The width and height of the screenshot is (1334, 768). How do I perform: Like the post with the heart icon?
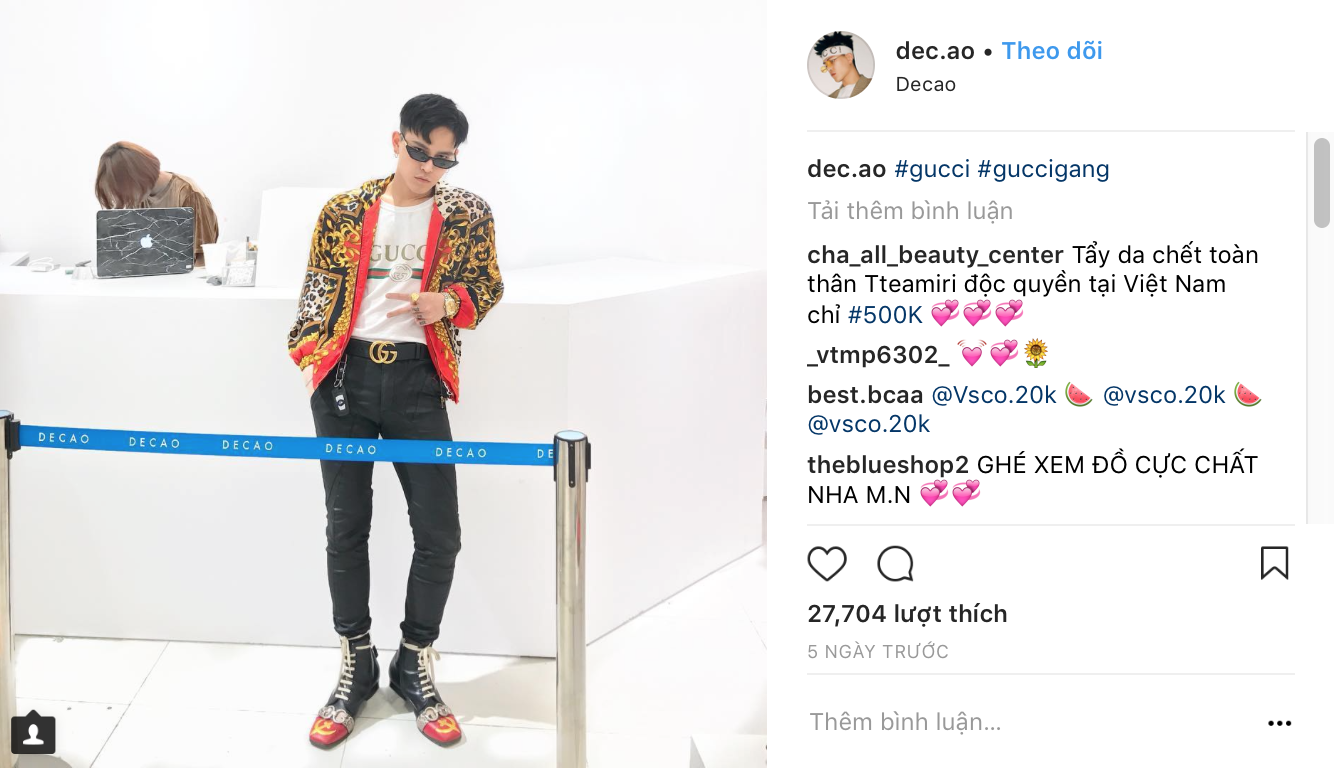pyautogui.click(x=827, y=564)
